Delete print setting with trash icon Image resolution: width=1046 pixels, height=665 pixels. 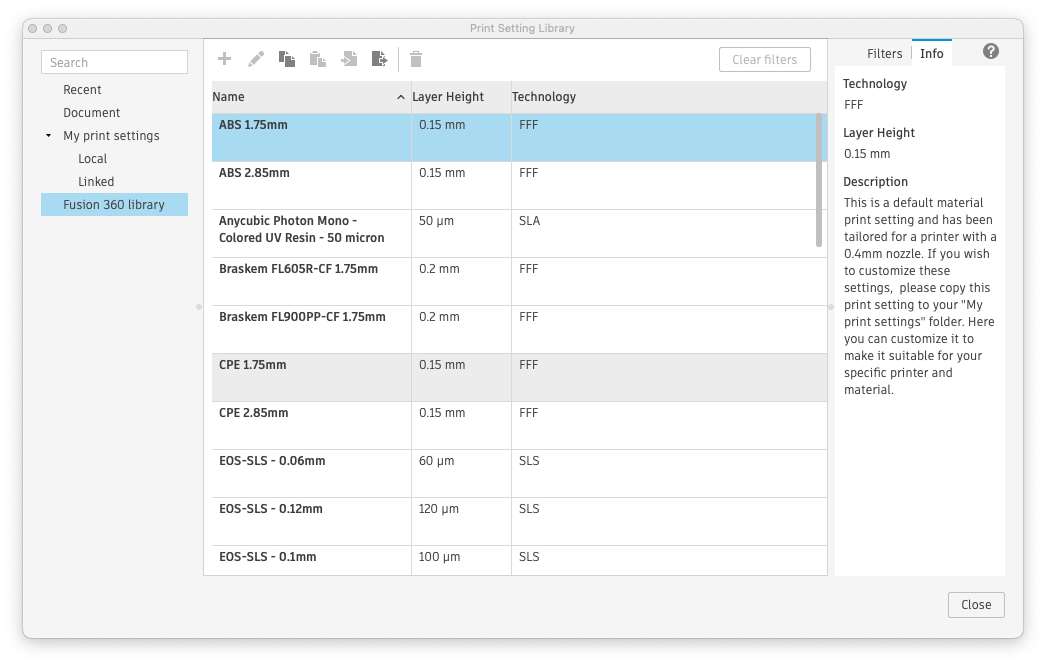pyautogui.click(x=415, y=59)
